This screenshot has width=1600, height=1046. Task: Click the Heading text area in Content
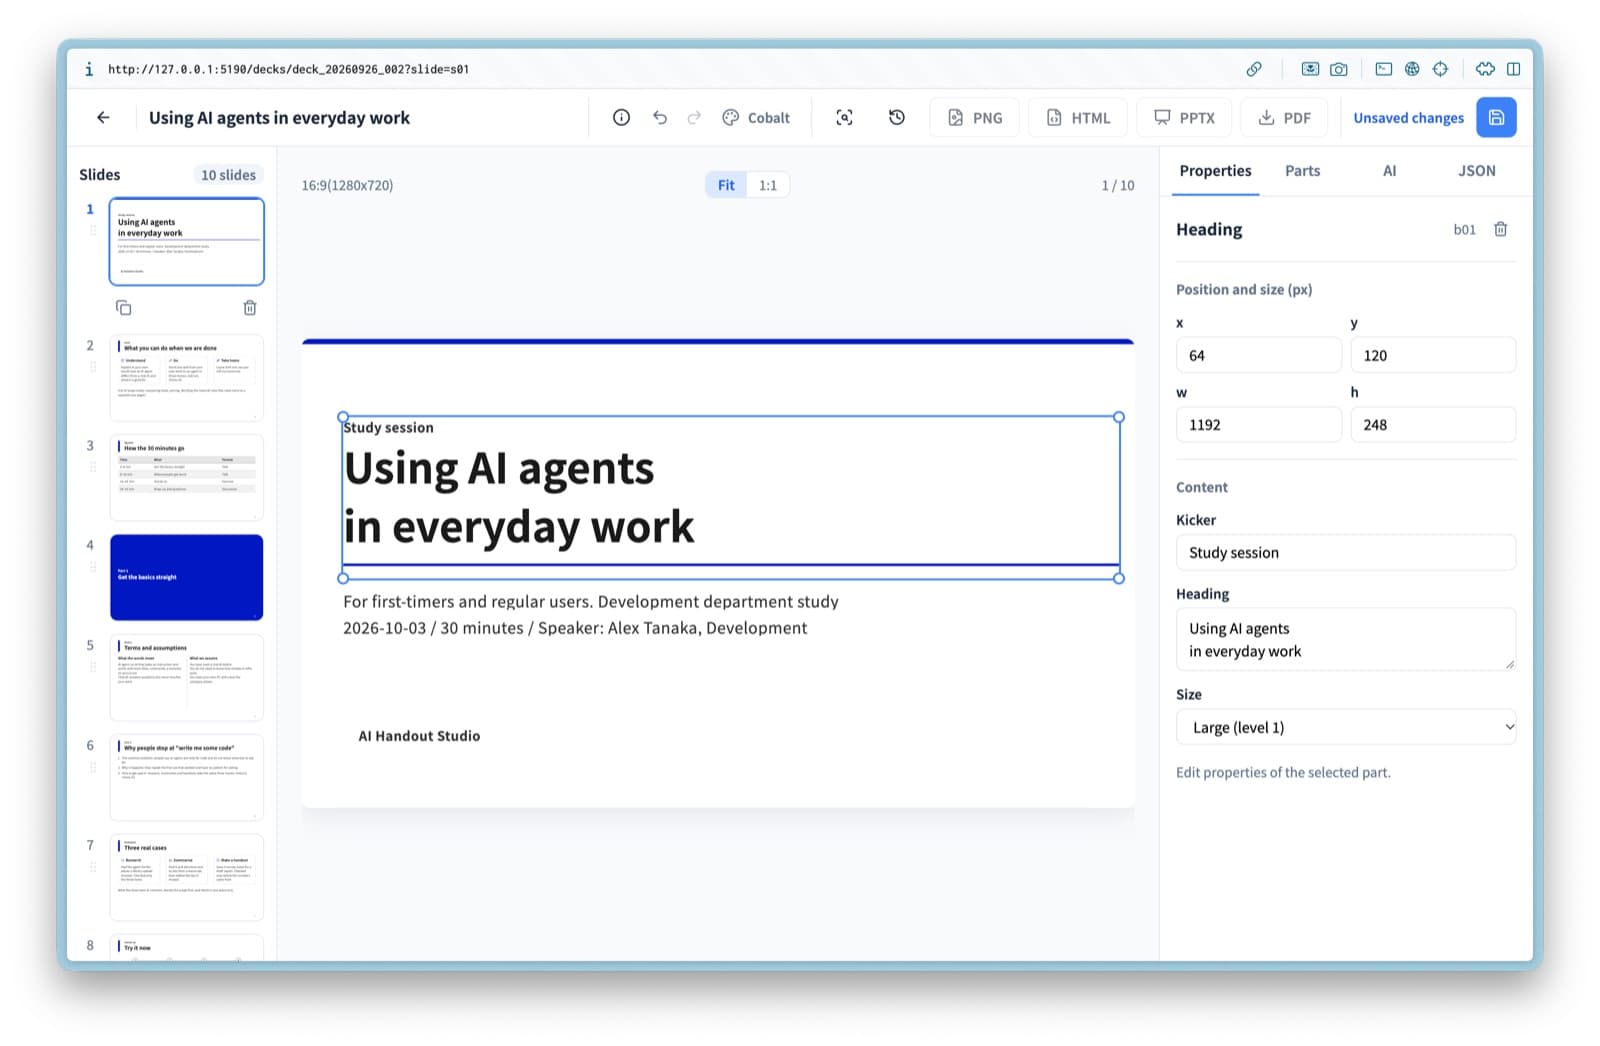pos(1346,639)
